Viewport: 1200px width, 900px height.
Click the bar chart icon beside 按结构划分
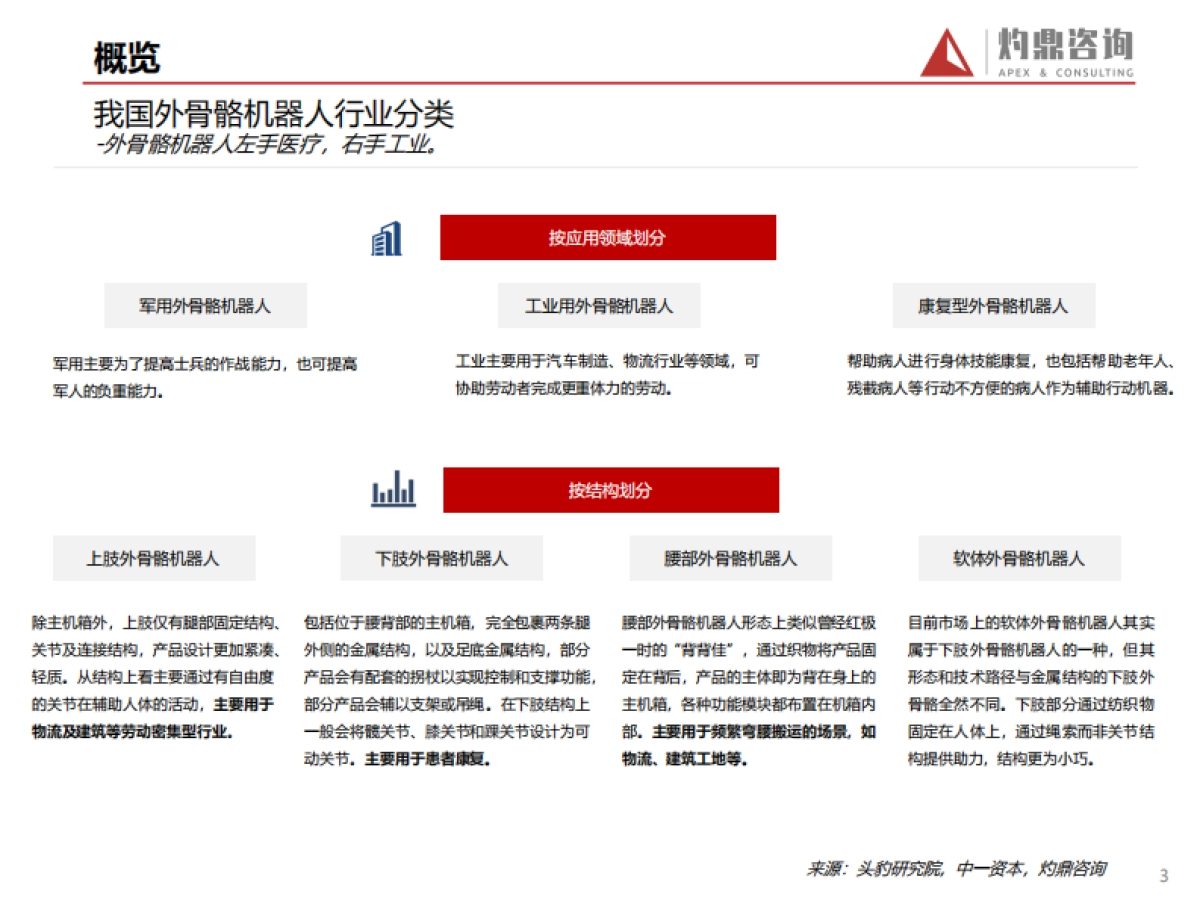click(x=392, y=489)
